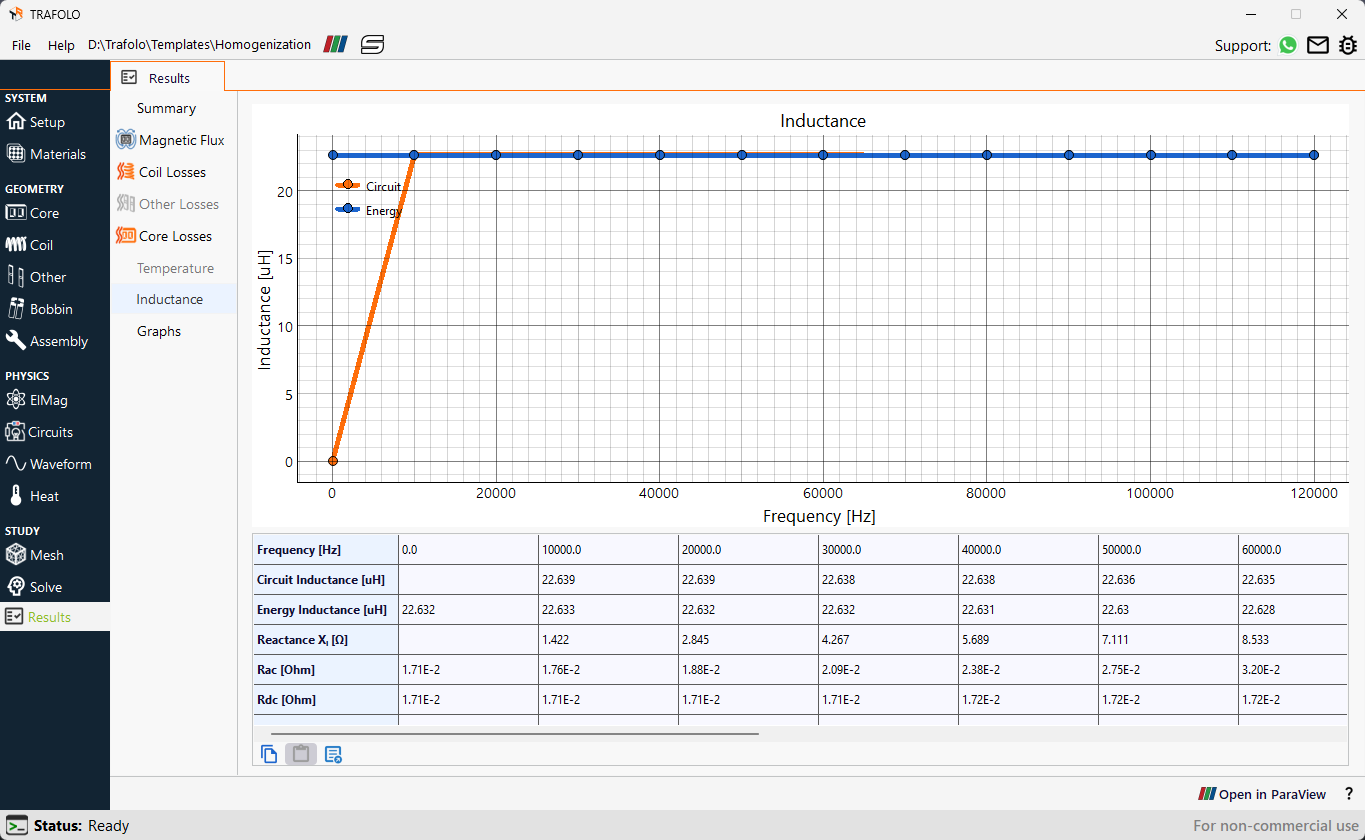Screen dimensions: 1365x840
Task: Select the Rac cell 3.20E-2
Action: pos(1293,670)
